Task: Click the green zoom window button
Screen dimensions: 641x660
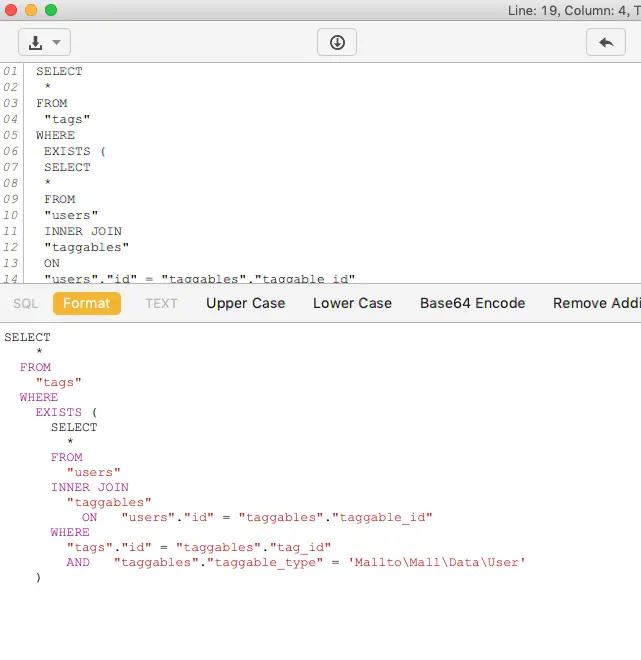Action: click(x=51, y=10)
